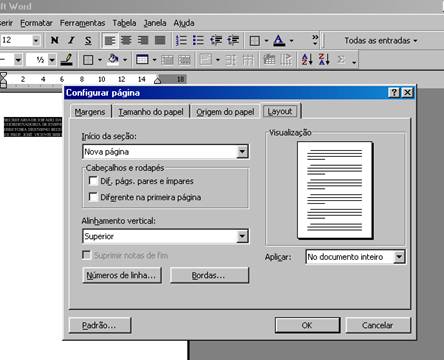Apply bulleted list formatting
The image size is (444, 360).
198,41
